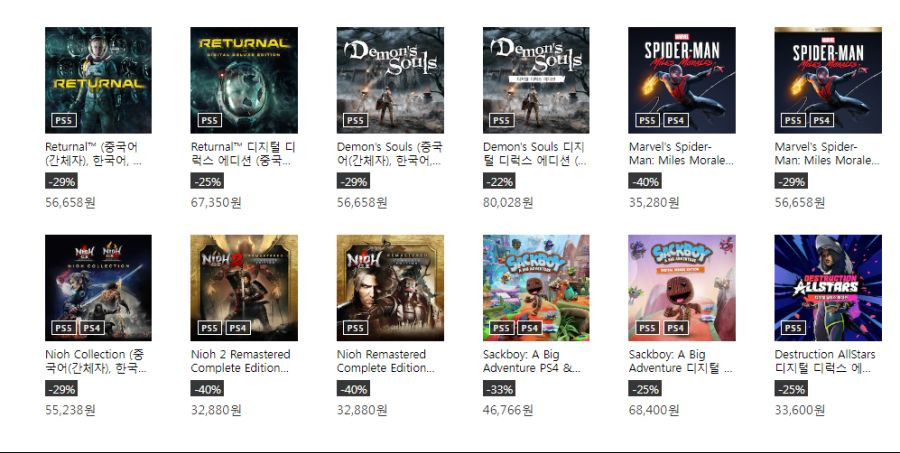The height and width of the screenshot is (453, 900).
Task: Open the Nioh 2 Remastered Complete Edition title
Action: point(240,361)
